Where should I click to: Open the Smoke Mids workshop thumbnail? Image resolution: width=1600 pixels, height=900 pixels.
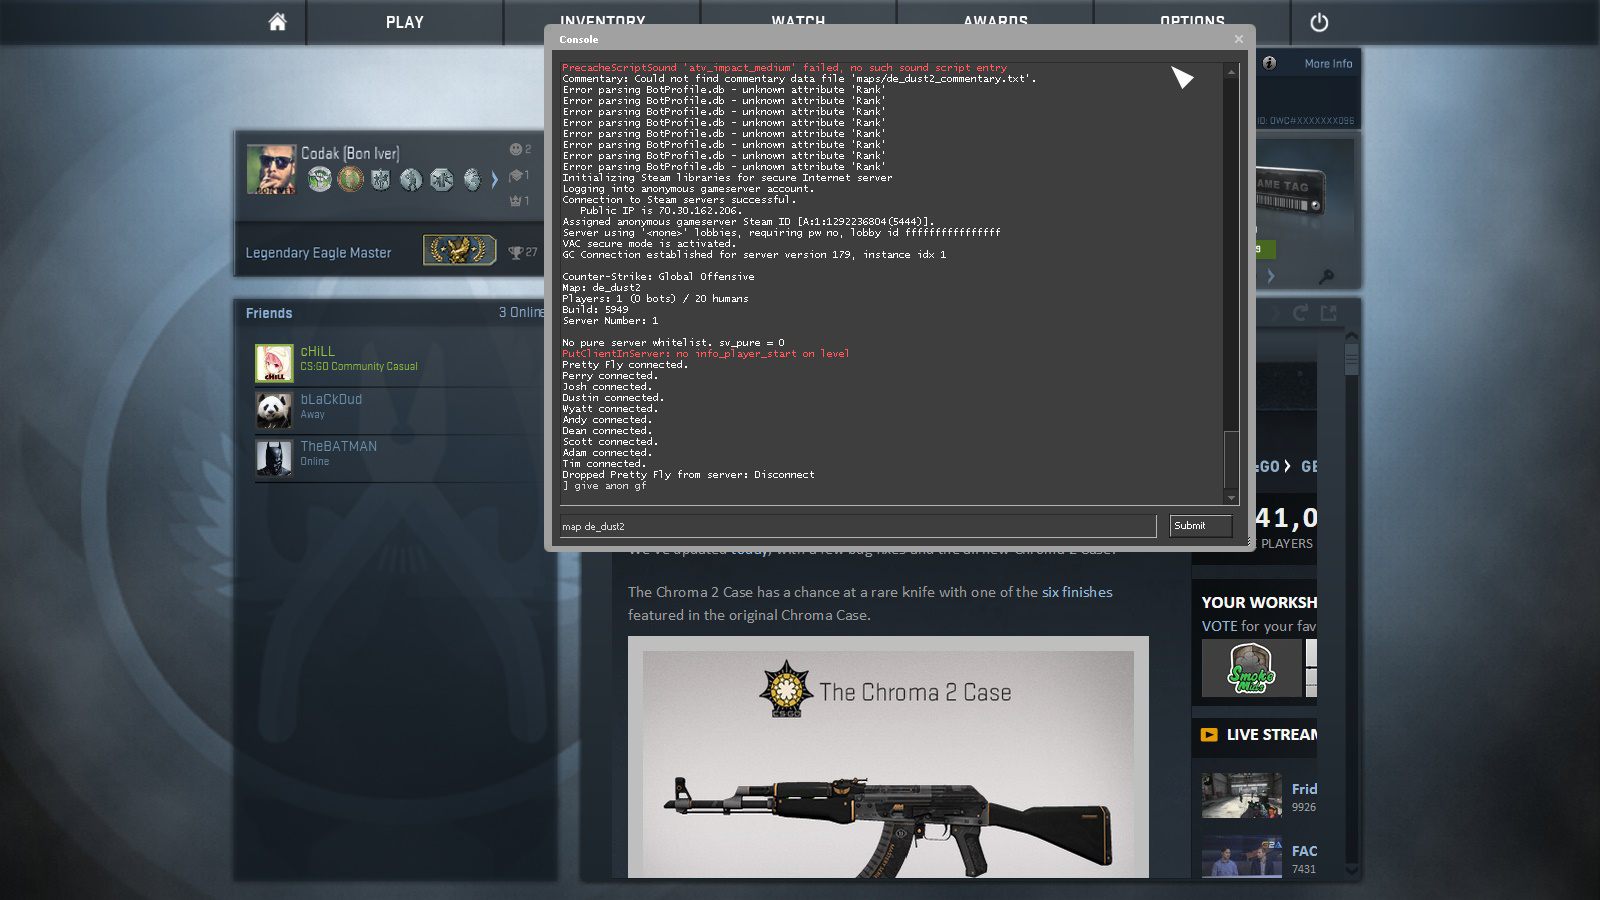pyautogui.click(x=1251, y=668)
